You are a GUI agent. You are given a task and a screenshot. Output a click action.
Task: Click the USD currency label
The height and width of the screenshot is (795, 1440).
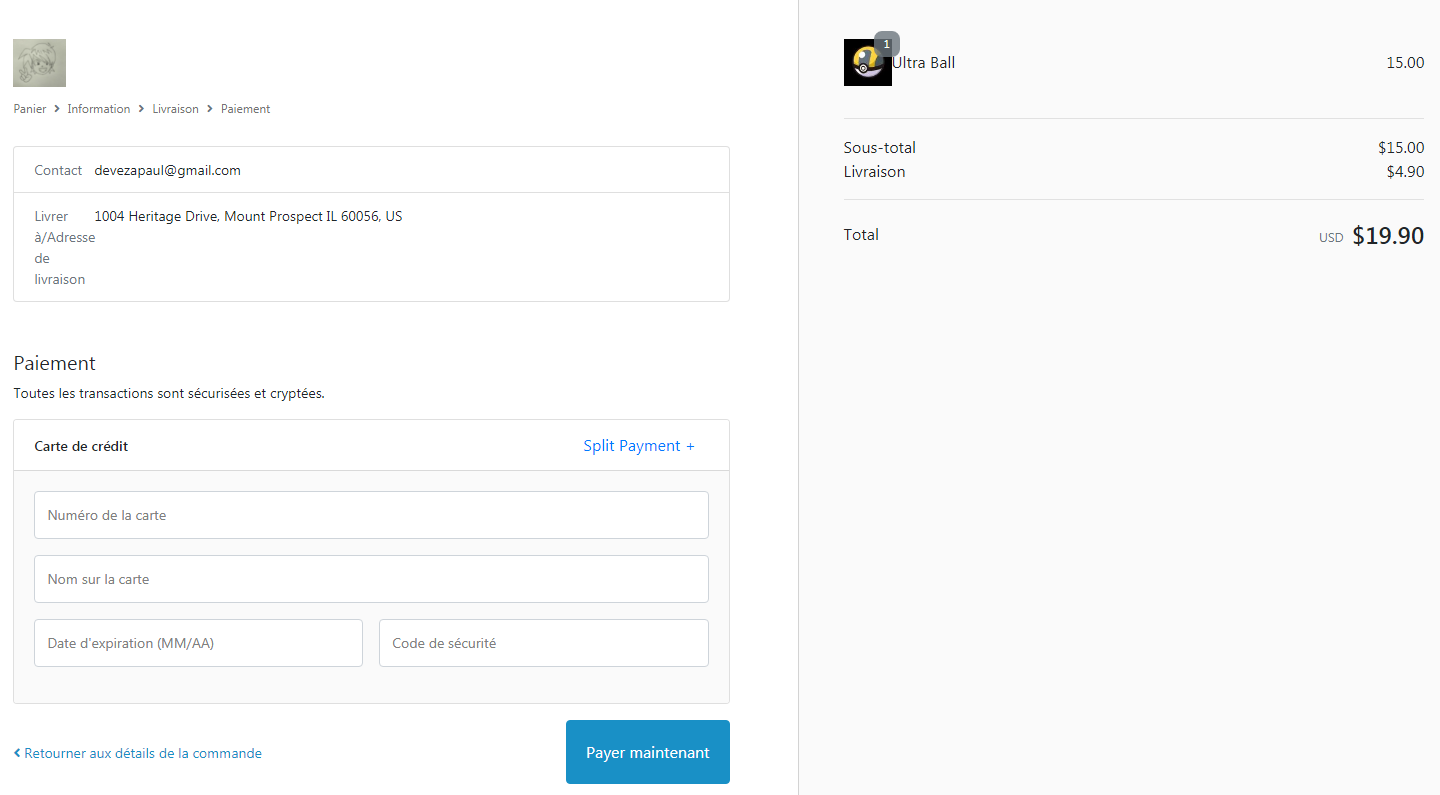[1331, 238]
